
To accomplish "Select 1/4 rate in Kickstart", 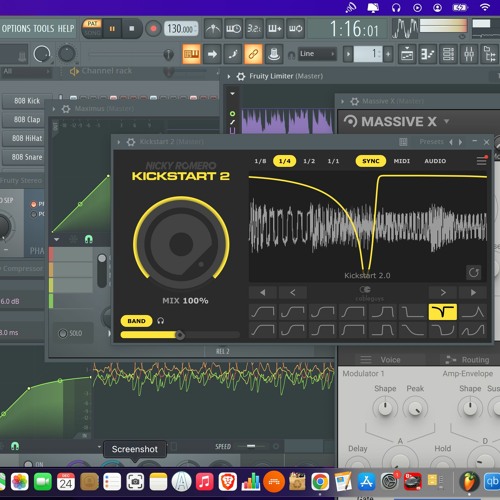I will tap(285, 161).
